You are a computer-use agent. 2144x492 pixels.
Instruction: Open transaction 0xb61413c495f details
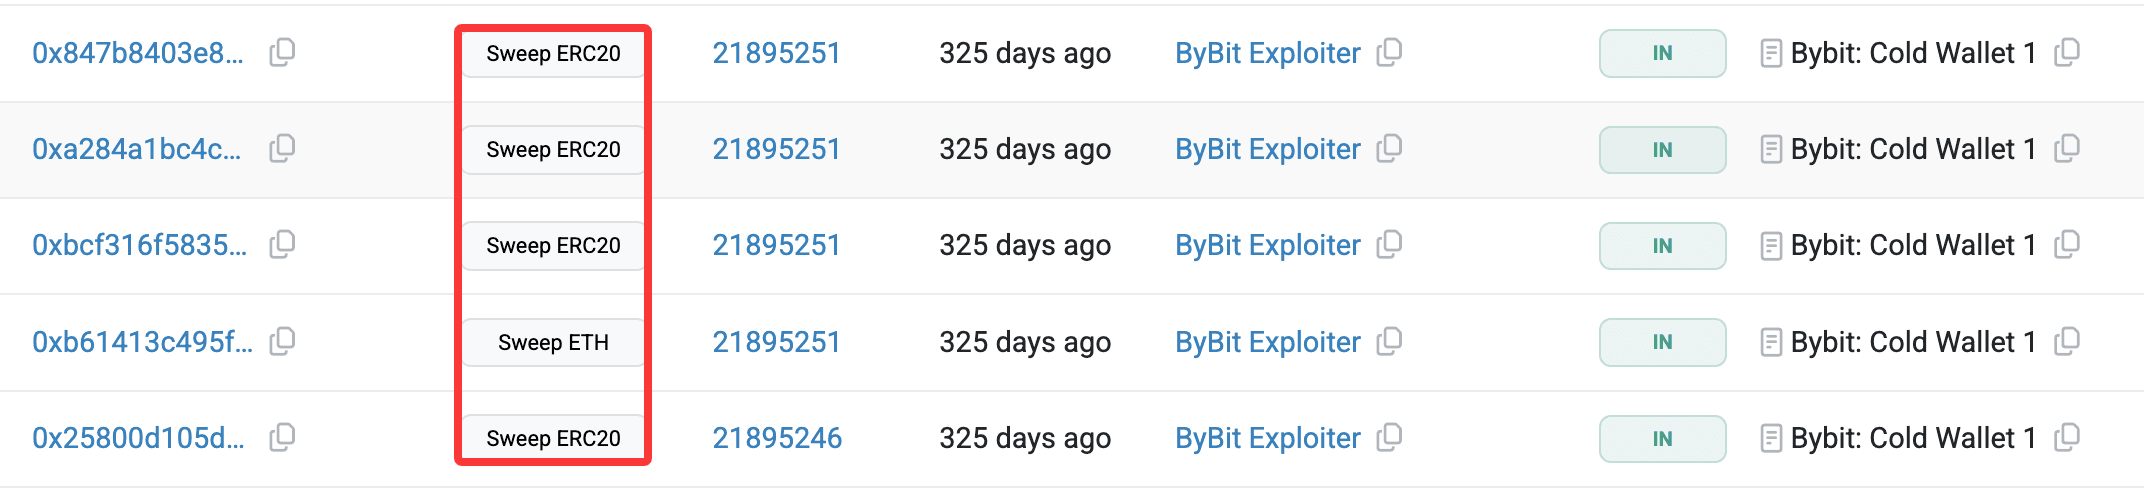[142, 342]
